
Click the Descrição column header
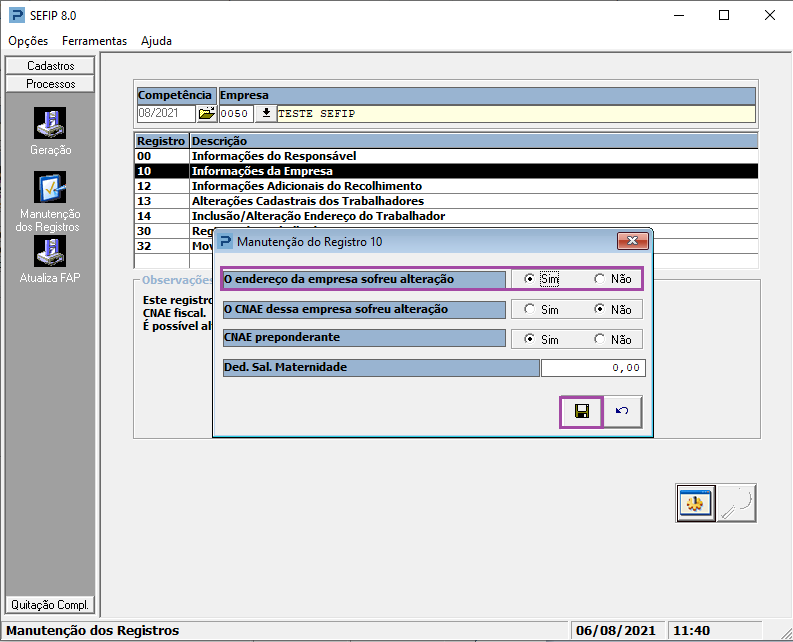pos(474,141)
